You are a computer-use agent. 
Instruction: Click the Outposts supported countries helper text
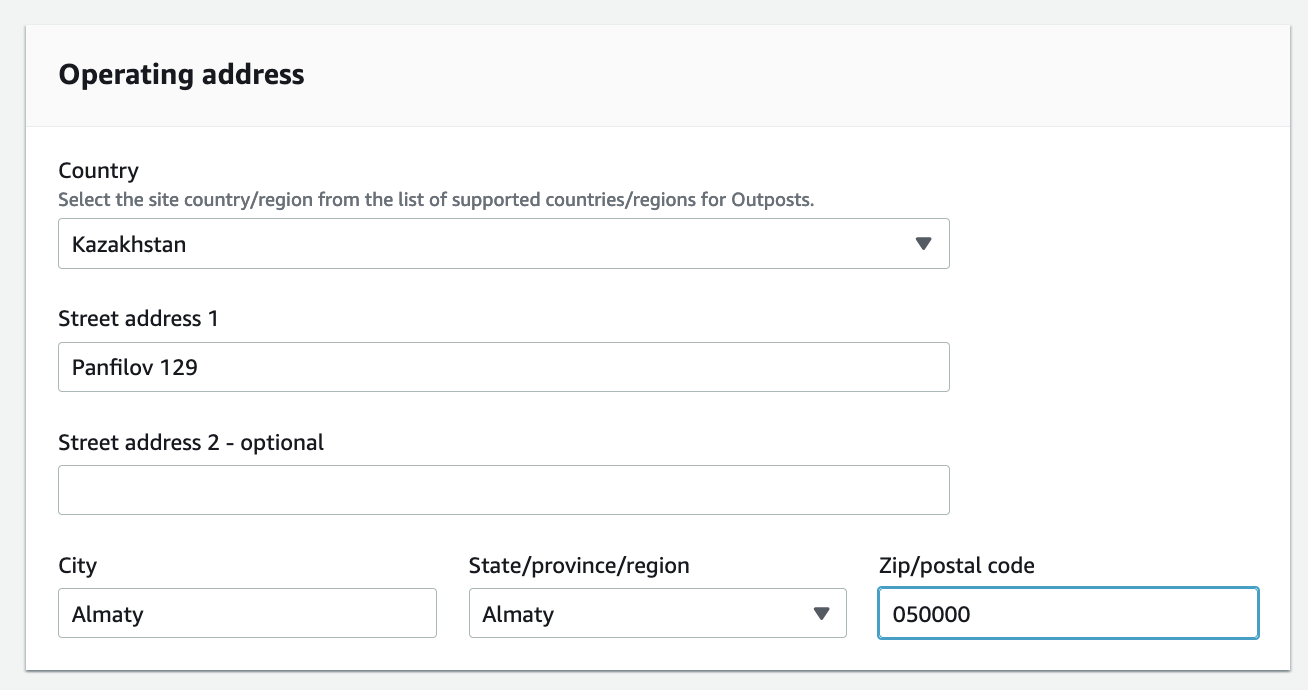pyautogui.click(x=436, y=199)
